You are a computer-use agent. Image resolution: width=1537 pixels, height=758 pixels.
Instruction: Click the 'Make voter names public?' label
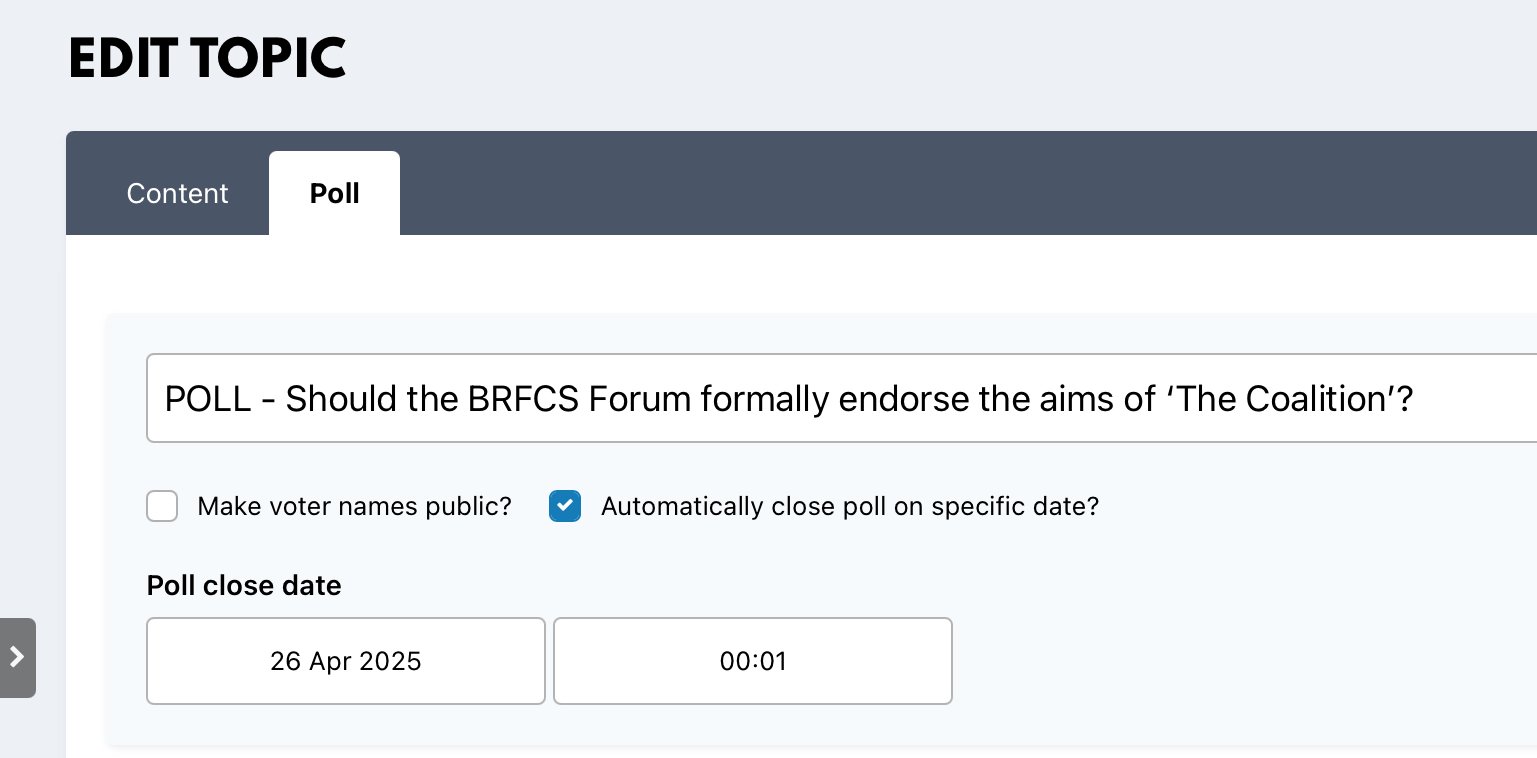pyautogui.click(x=354, y=507)
